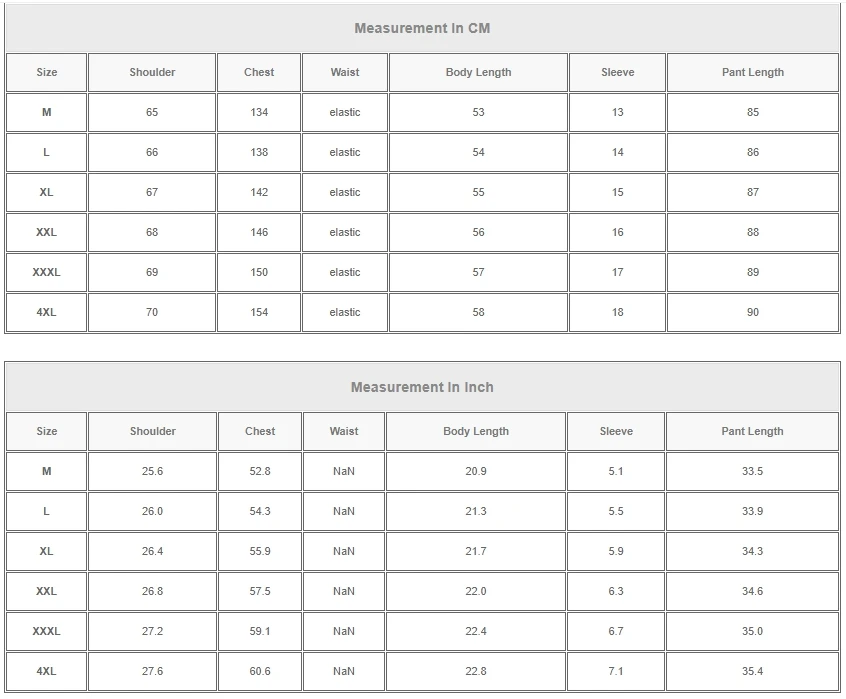Select the Shoulder header in the CM table
Viewport: 846px width, 699px height.
[152, 72]
